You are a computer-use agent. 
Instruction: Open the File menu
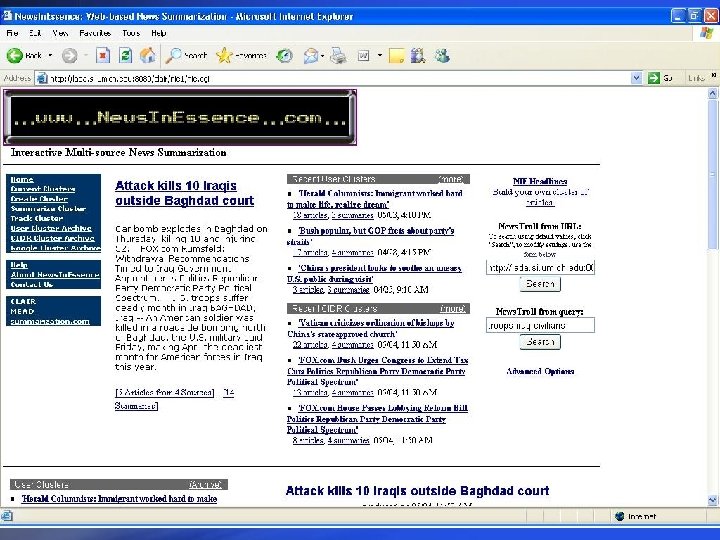coord(12,33)
